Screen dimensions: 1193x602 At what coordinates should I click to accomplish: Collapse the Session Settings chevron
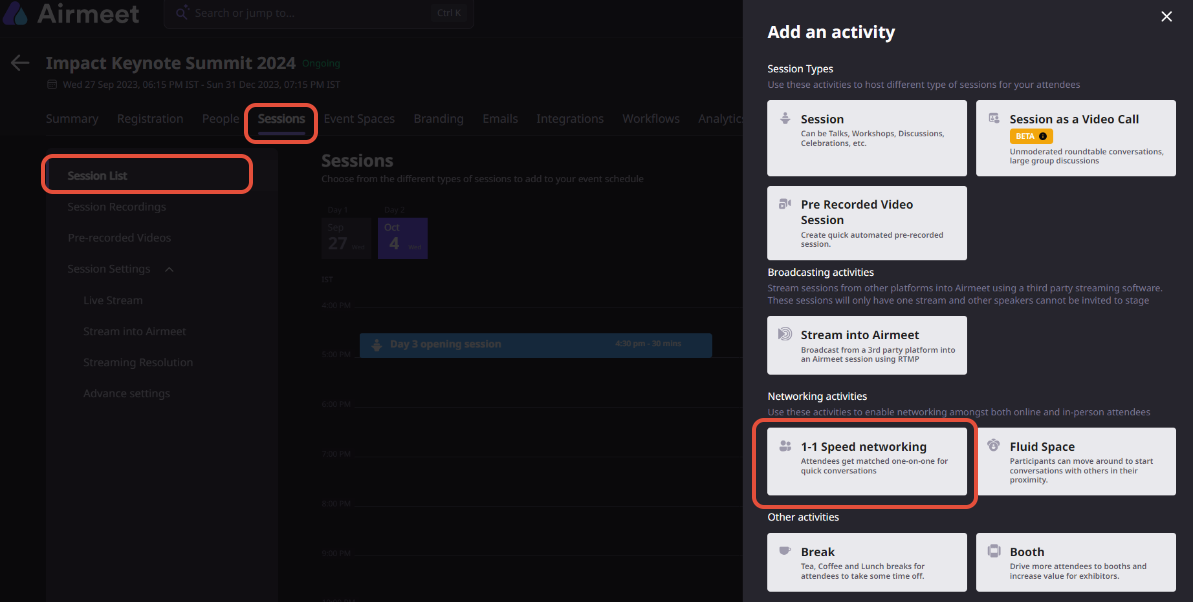pyautogui.click(x=169, y=269)
